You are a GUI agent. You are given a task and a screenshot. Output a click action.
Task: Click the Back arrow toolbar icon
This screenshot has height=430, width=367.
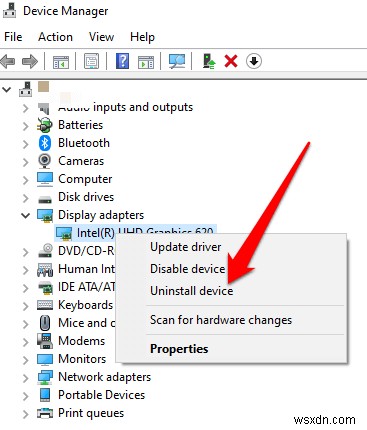click(x=8, y=61)
